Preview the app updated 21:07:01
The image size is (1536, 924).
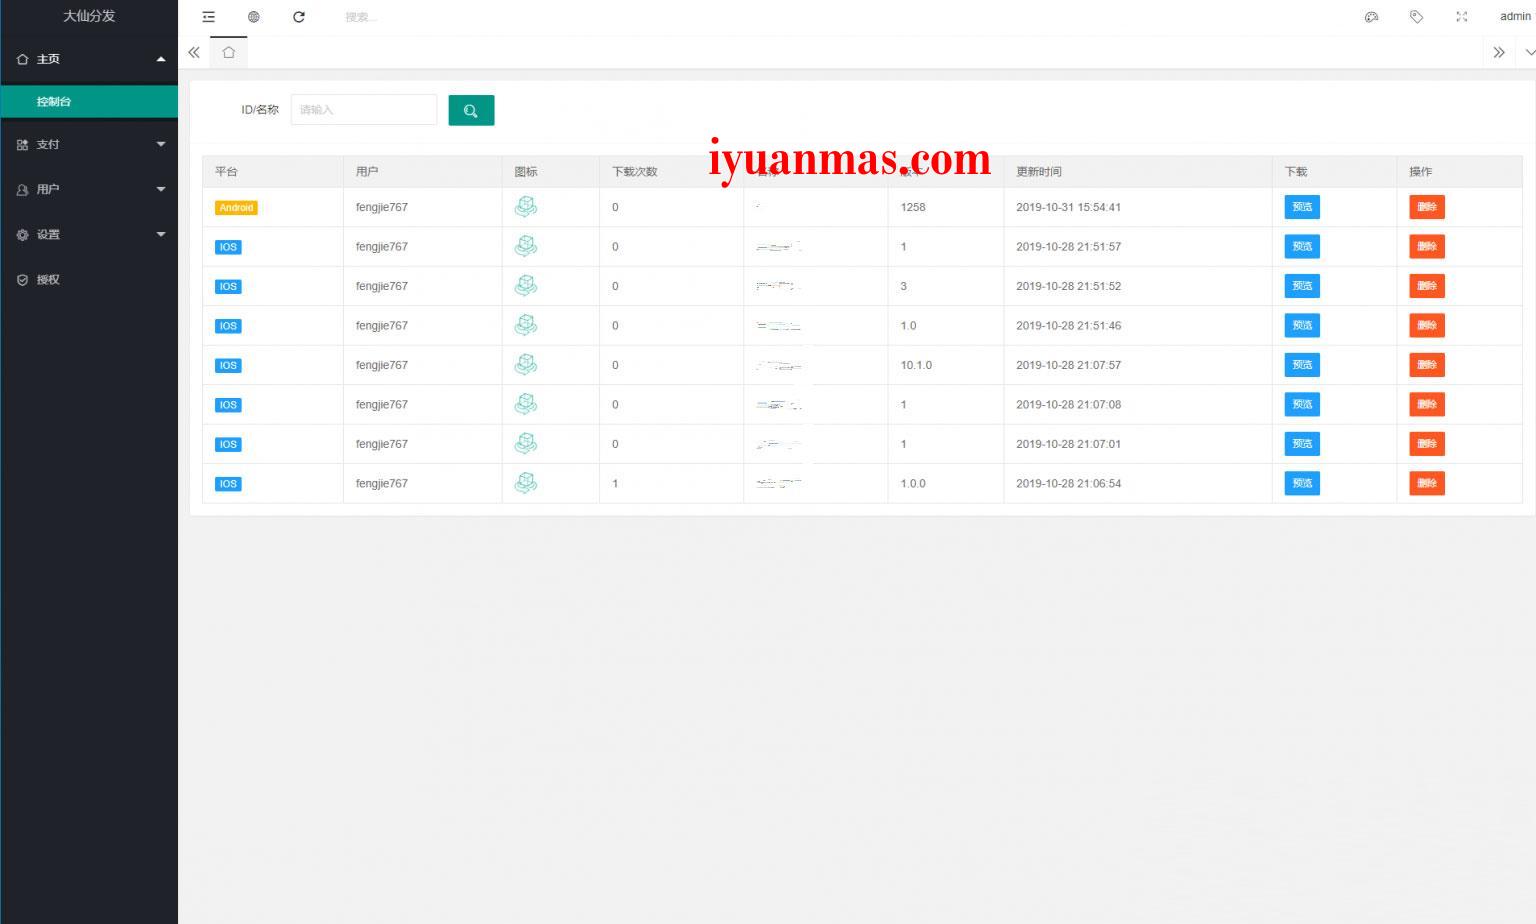coord(1302,444)
